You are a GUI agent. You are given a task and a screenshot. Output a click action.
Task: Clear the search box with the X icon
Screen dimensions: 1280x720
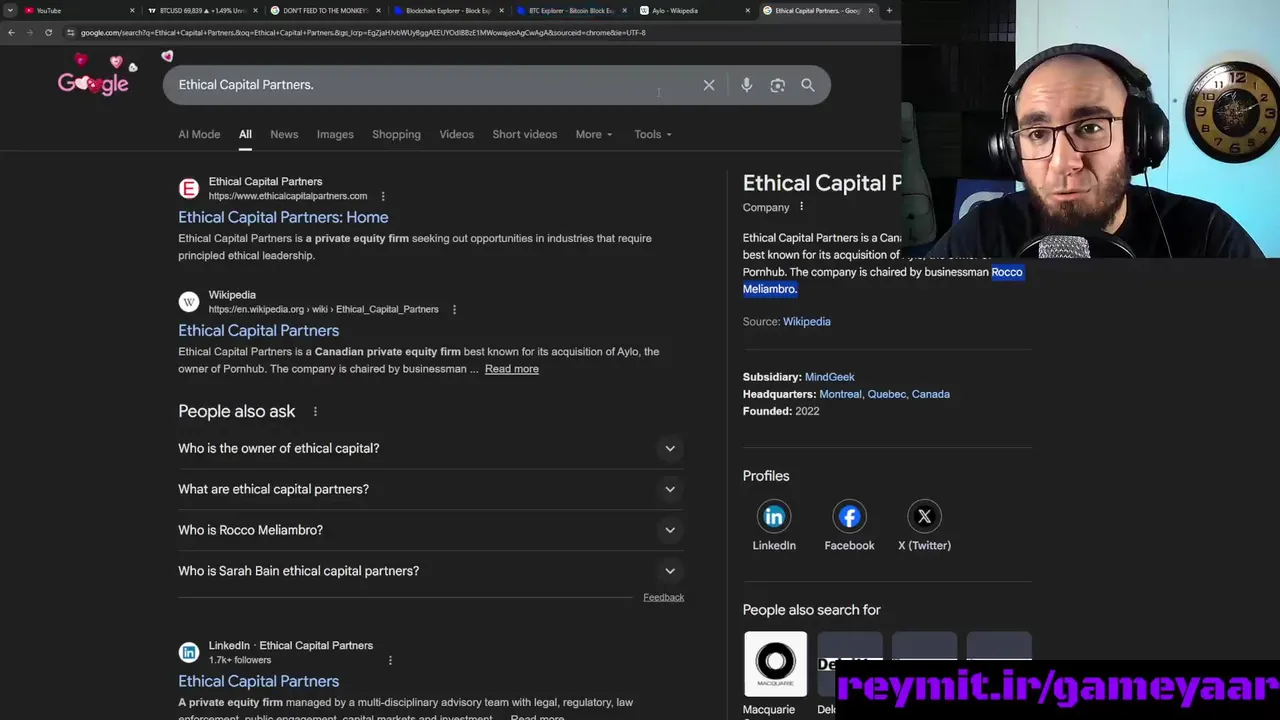click(x=709, y=85)
